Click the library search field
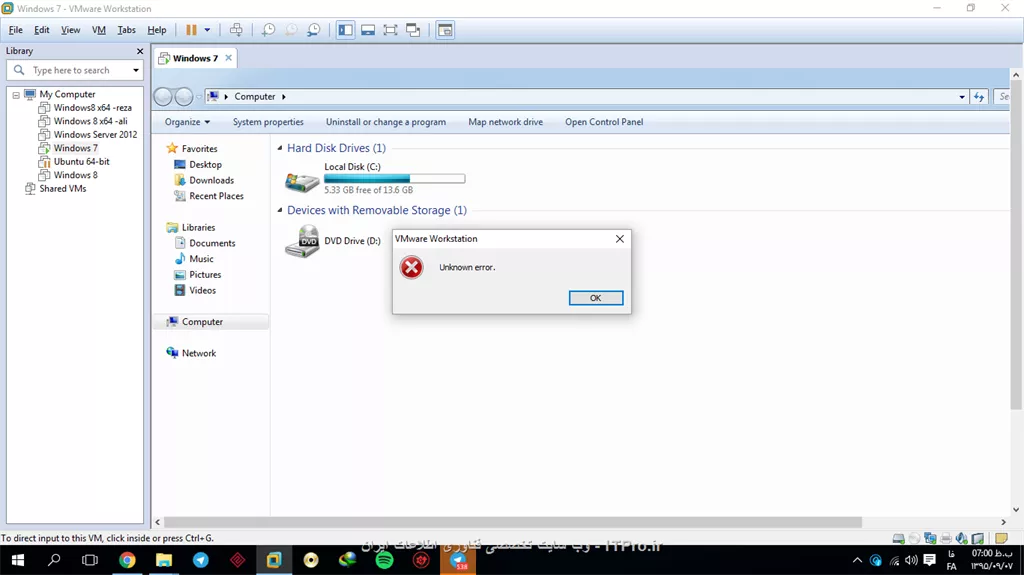 click(x=74, y=70)
